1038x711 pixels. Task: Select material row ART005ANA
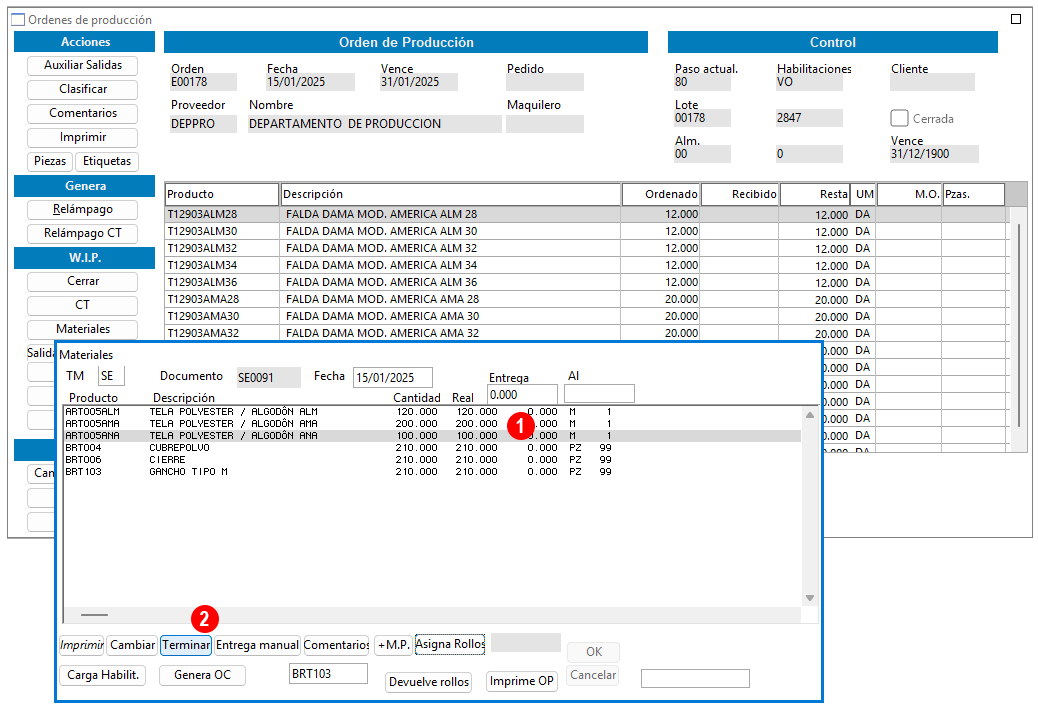(x=432, y=436)
